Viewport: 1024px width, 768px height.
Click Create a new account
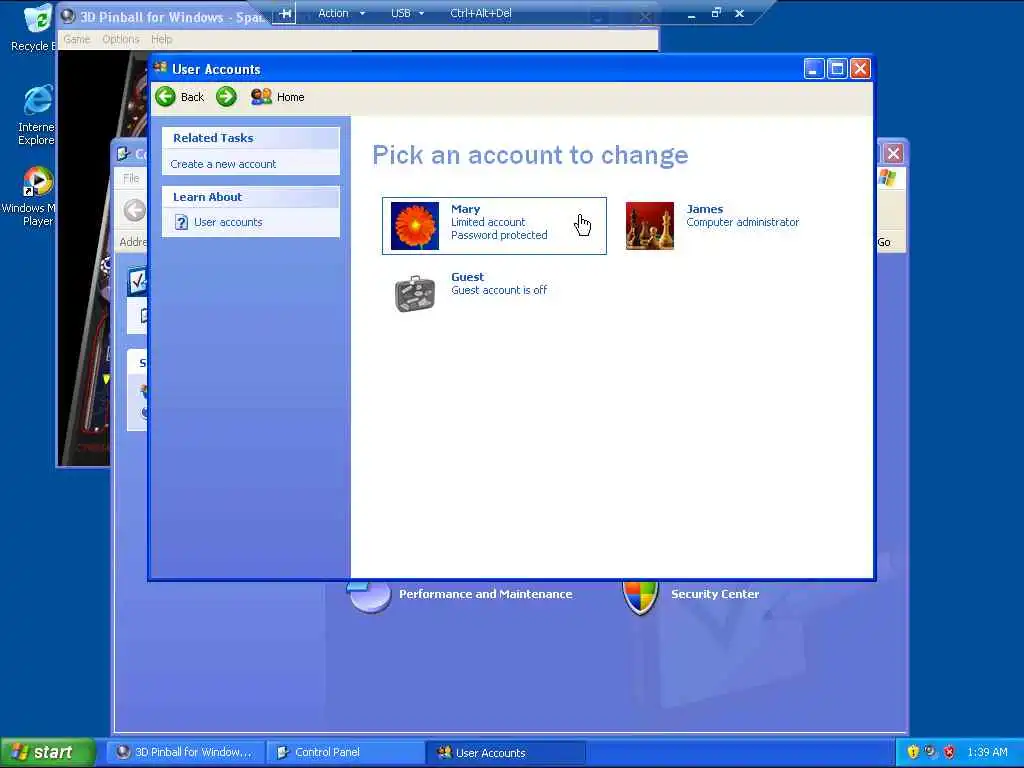click(x=223, y=164)
